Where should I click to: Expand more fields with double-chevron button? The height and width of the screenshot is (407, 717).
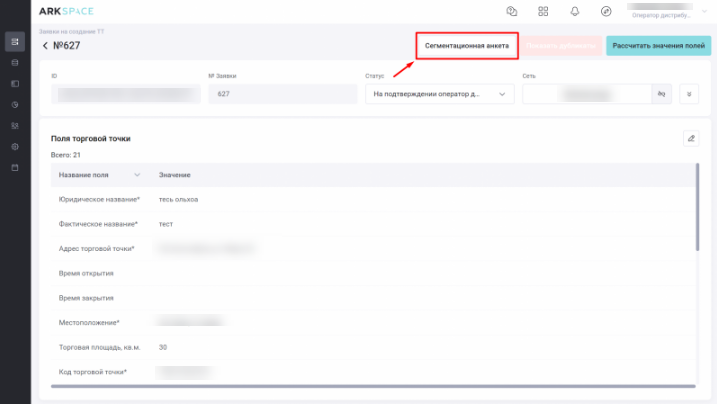[x=689, y=93]
